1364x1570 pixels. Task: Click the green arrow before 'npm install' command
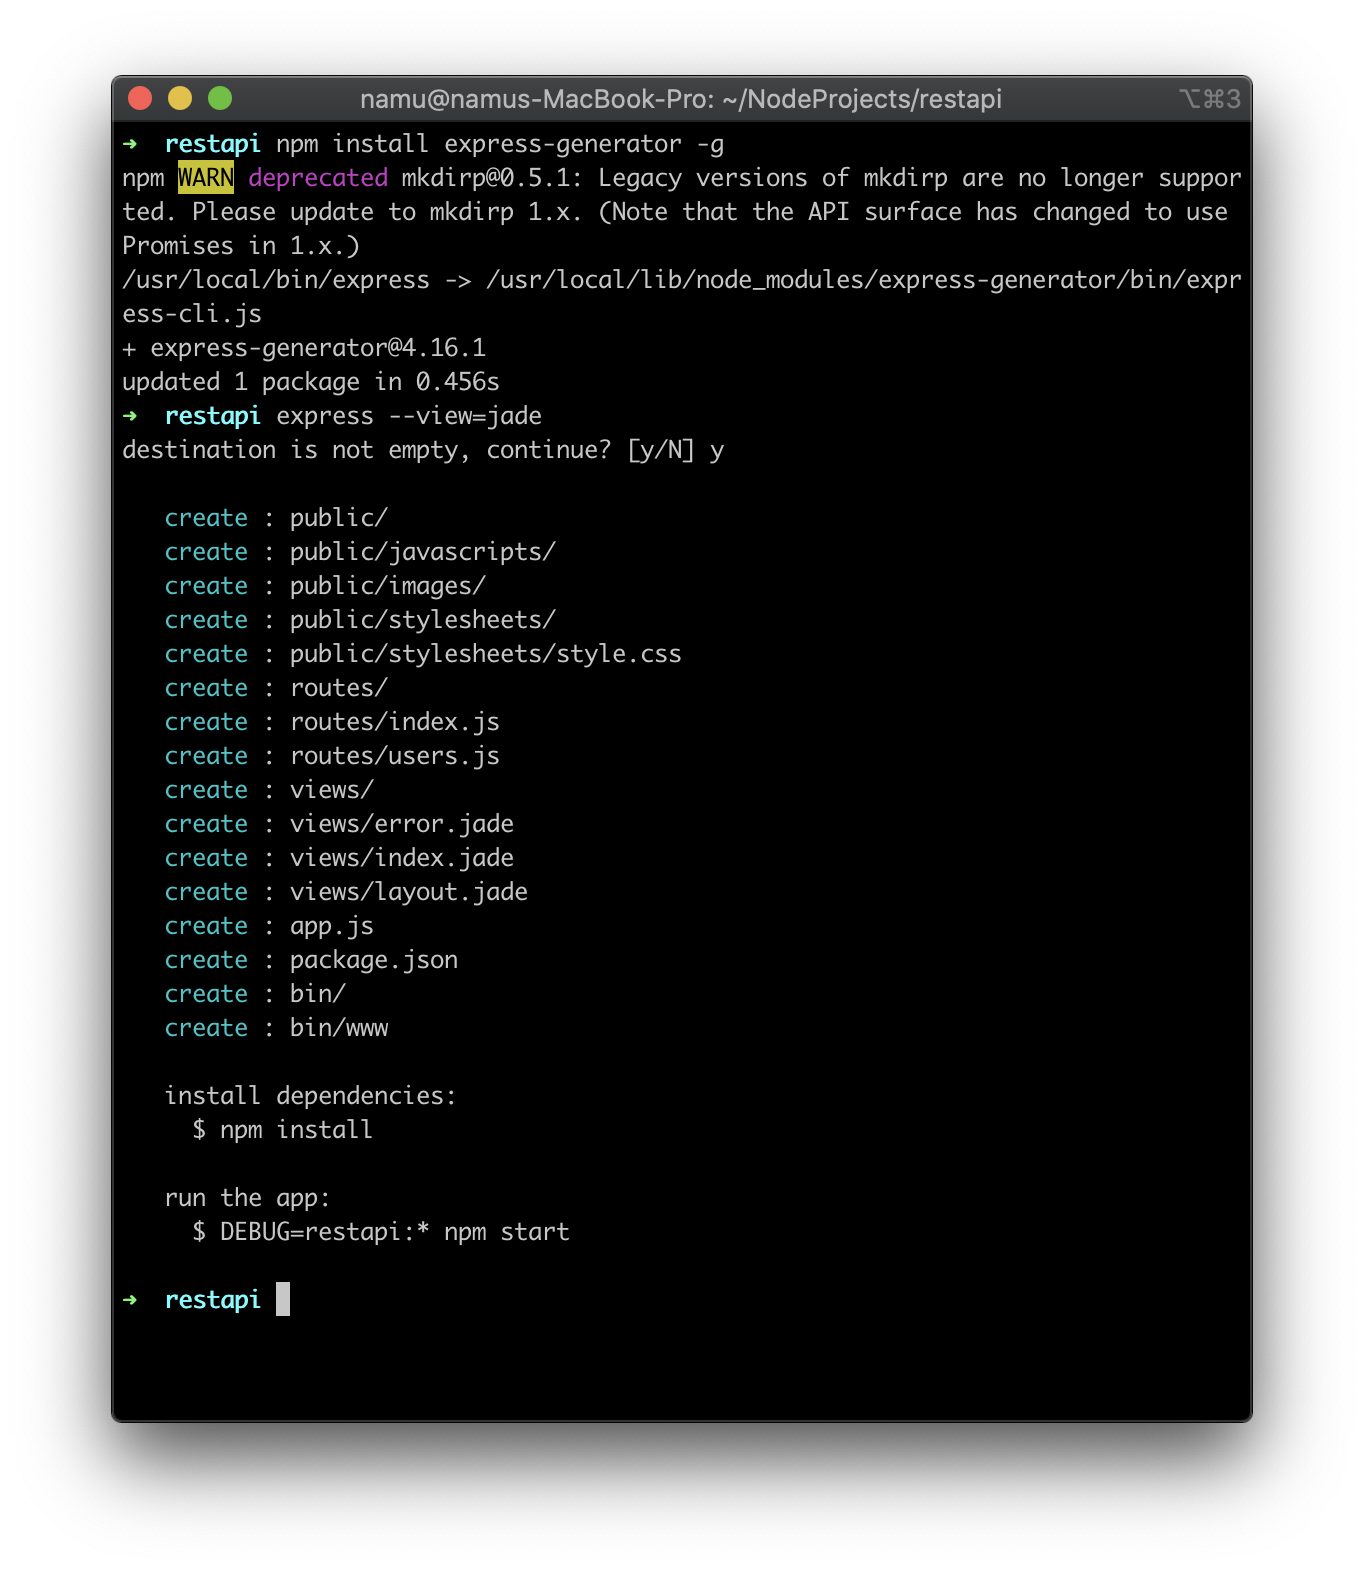coord(130,144)
